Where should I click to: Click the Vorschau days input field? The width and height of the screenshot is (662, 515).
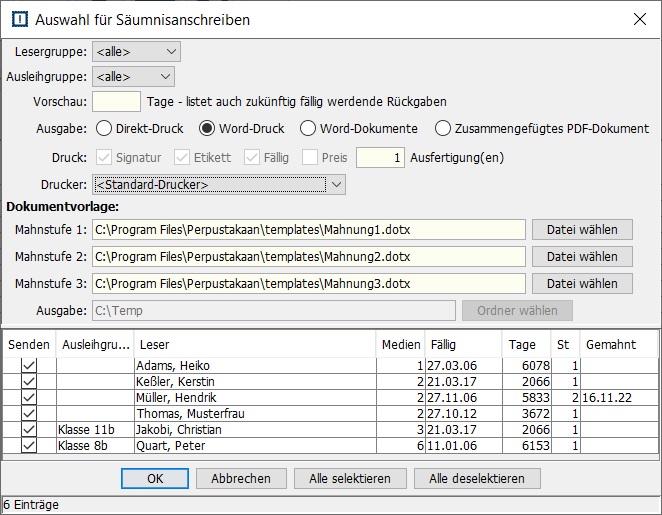pyautogui.click(x=116, y=101)
